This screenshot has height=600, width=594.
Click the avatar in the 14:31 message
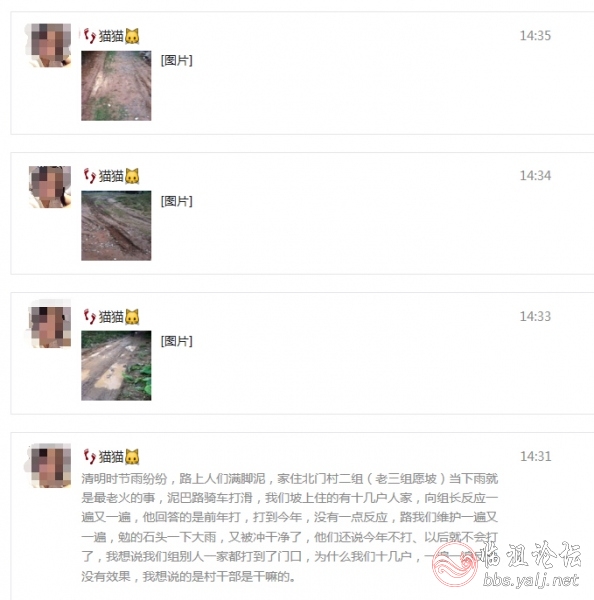50,466
